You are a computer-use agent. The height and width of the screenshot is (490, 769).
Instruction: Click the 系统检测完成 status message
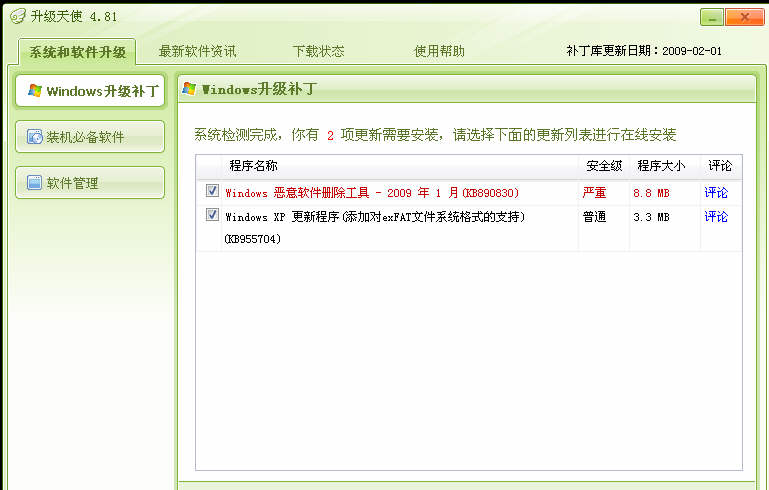435,135
